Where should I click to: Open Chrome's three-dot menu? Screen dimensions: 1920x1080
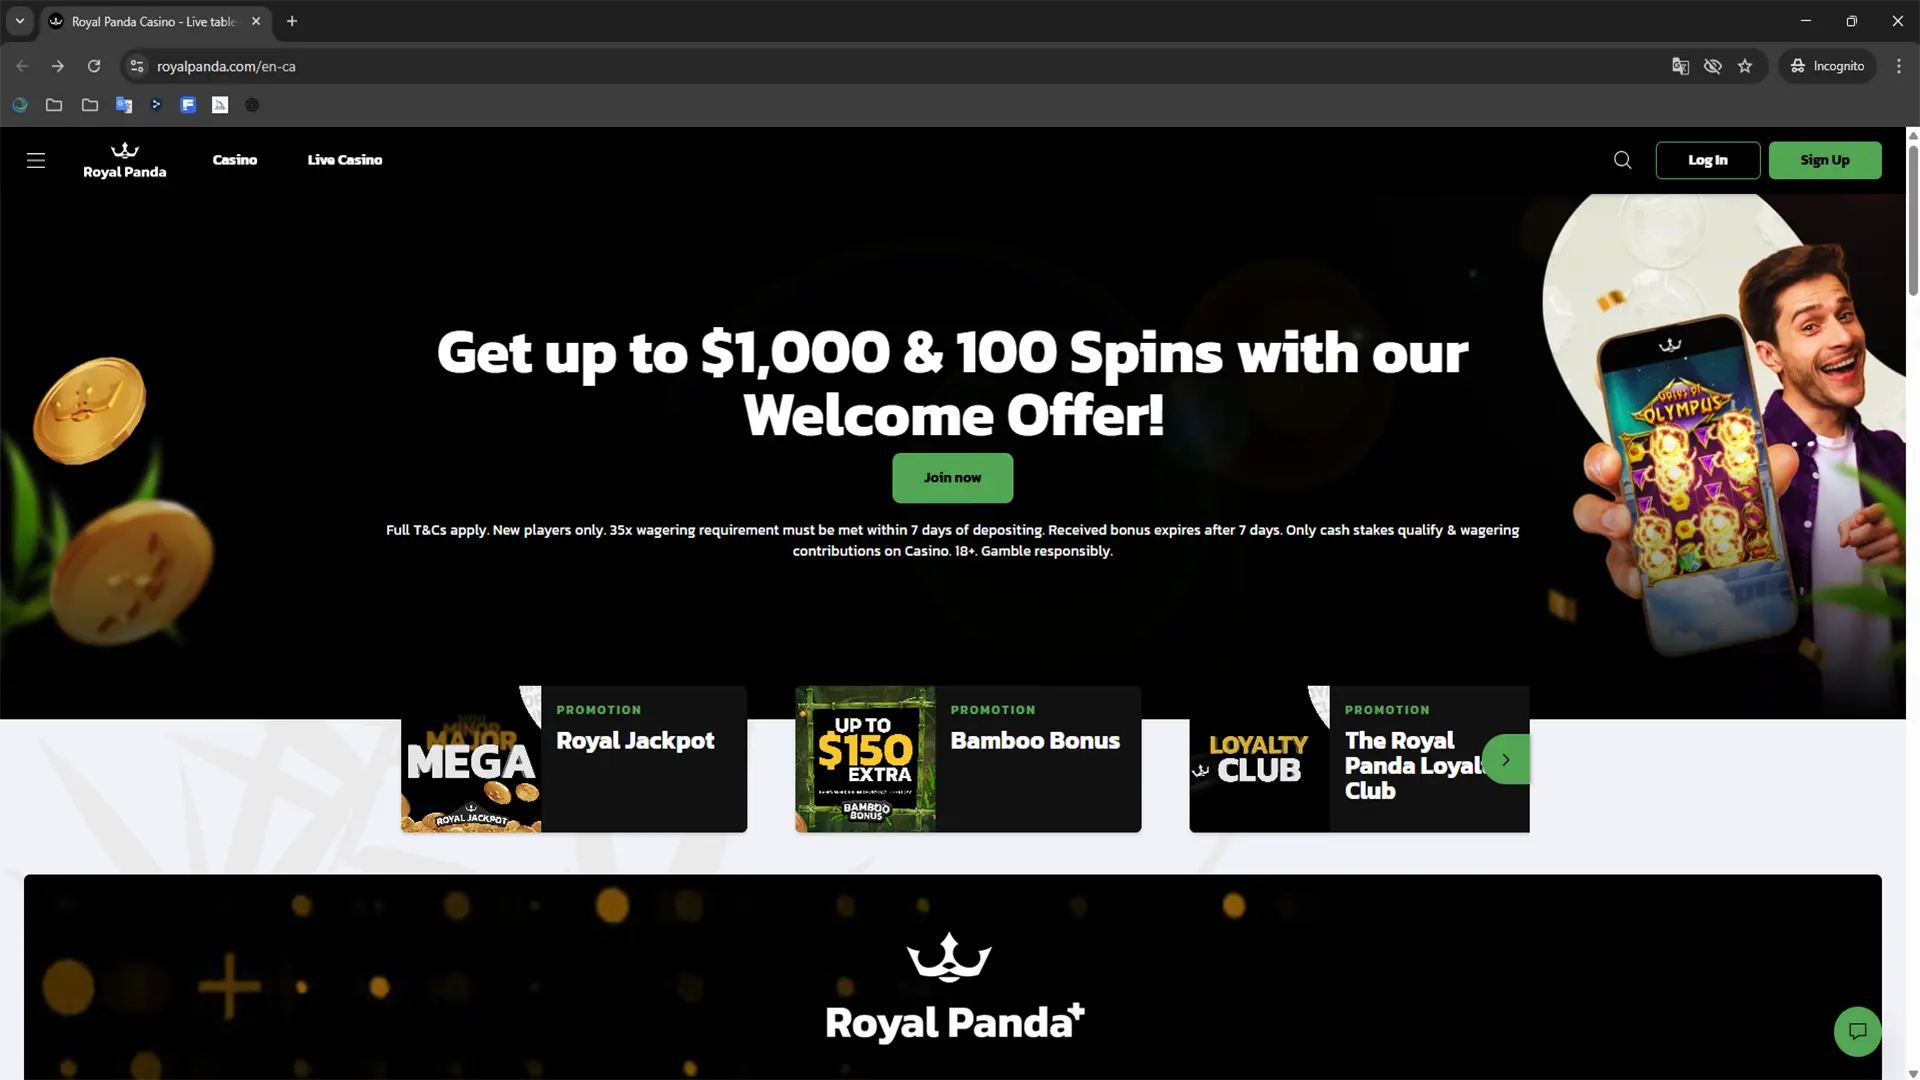[x=1899, y=66]
